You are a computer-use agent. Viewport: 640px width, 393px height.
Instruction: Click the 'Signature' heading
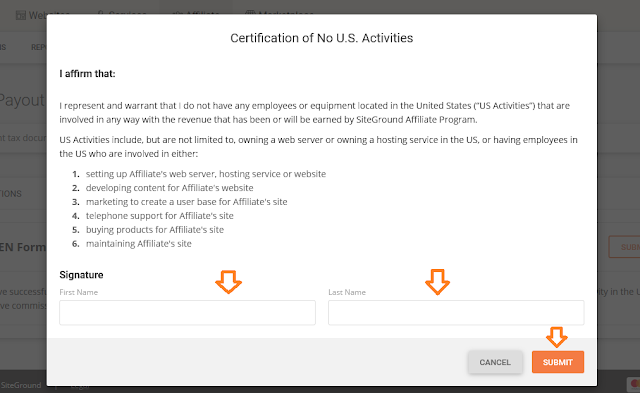tap(81, 275)
